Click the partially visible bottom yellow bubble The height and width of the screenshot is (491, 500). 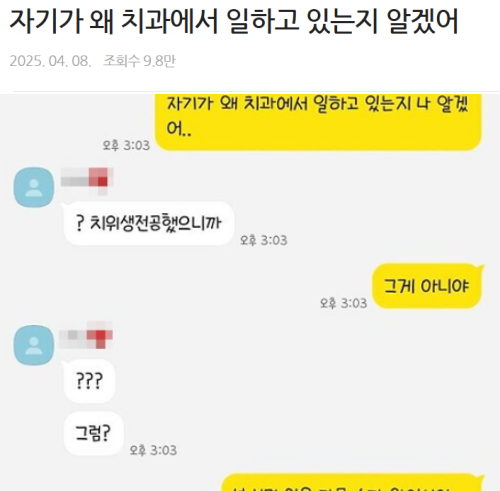[353, 482]
